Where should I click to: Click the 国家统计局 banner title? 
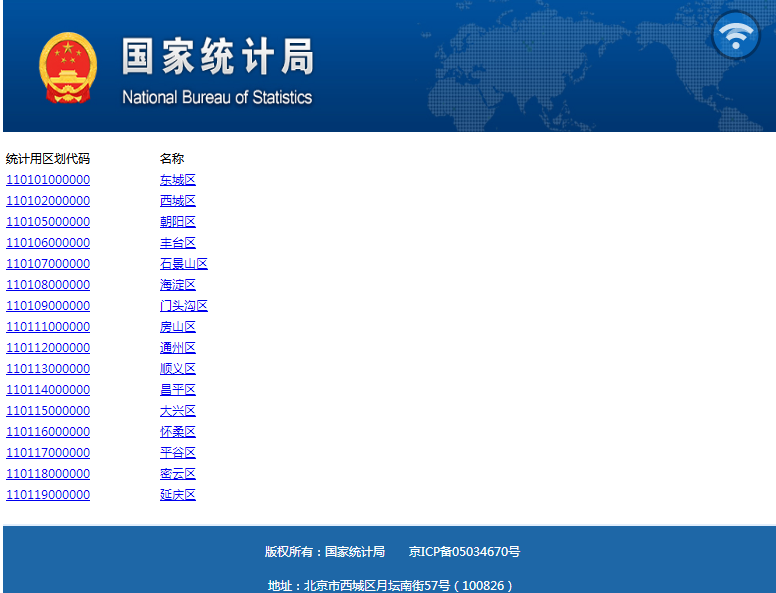pos(218,56)
